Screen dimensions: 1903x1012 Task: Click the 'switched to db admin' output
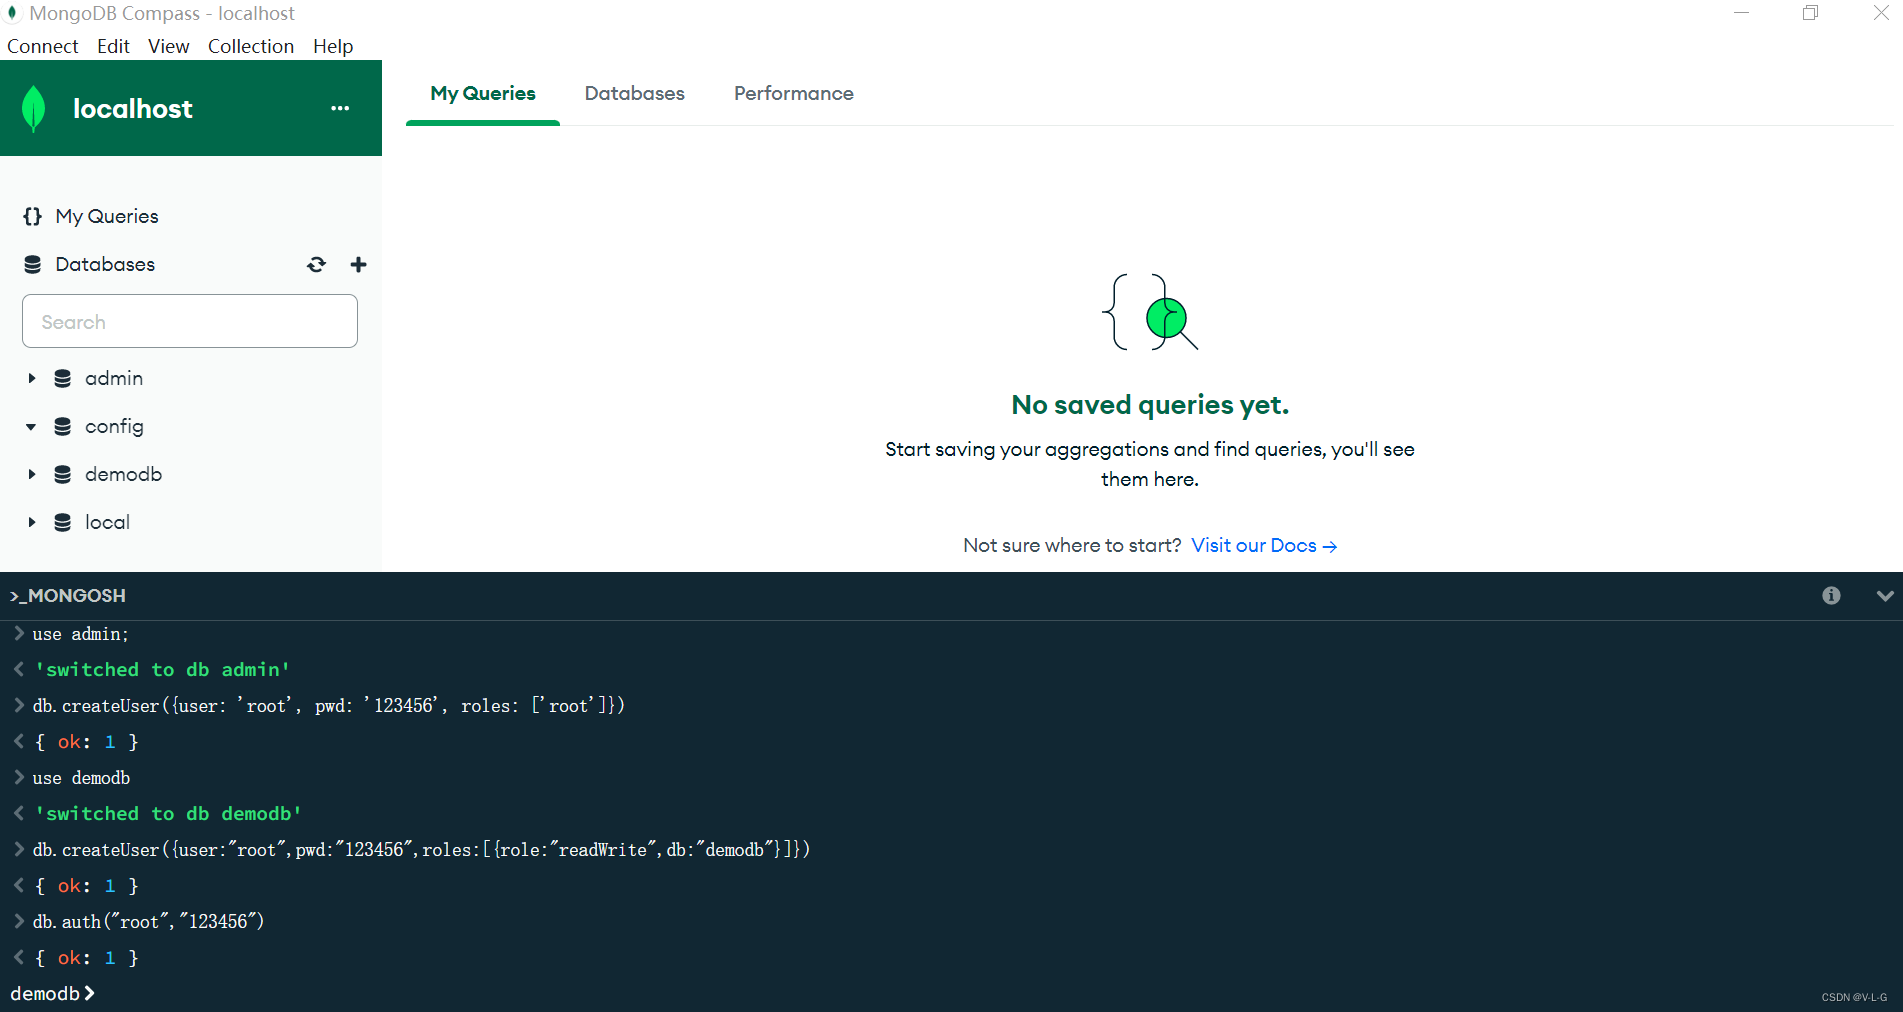[162, 670]
